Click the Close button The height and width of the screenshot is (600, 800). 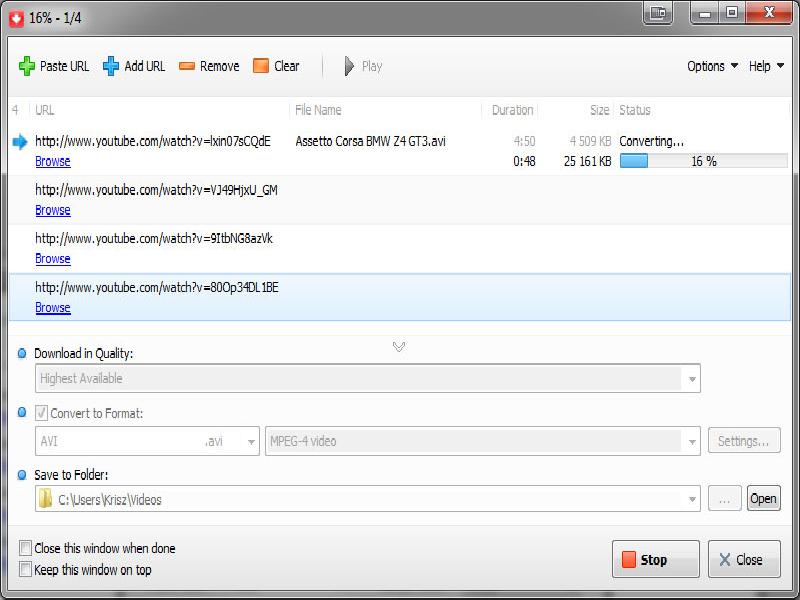[744, 559]
